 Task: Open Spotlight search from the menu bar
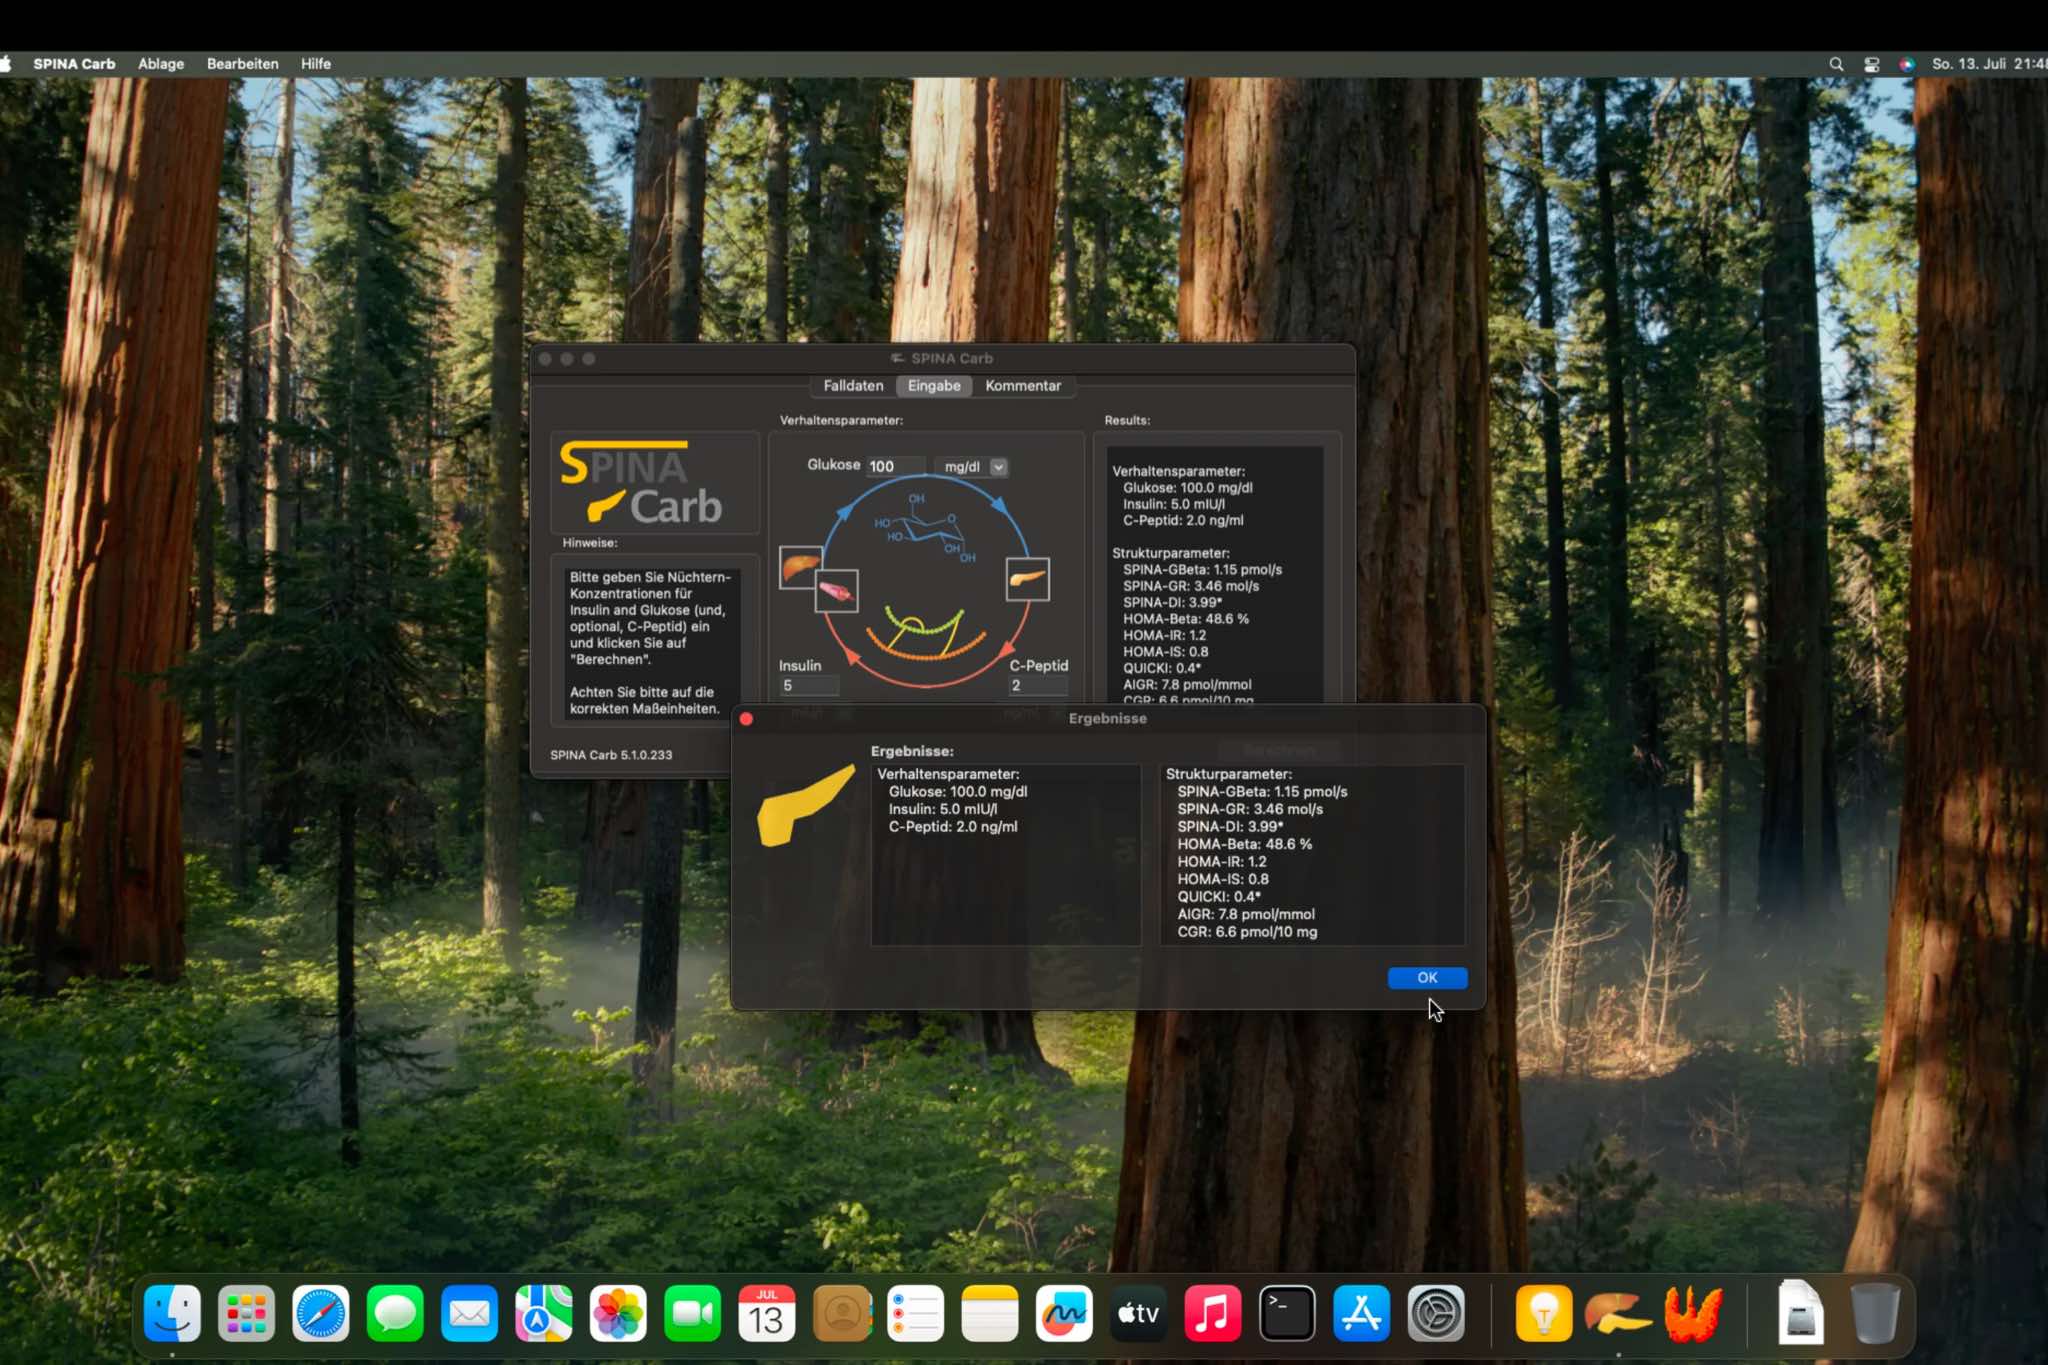pyautogui.click(x=1837, y=63)
